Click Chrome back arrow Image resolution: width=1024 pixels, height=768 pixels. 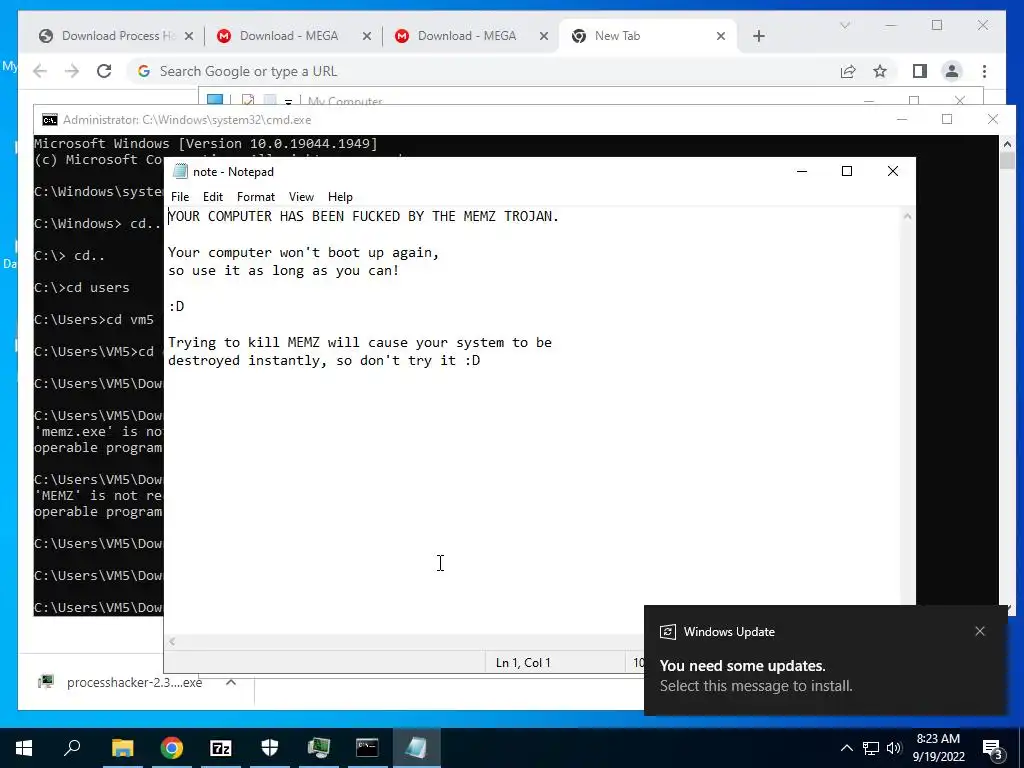point(40,71)
